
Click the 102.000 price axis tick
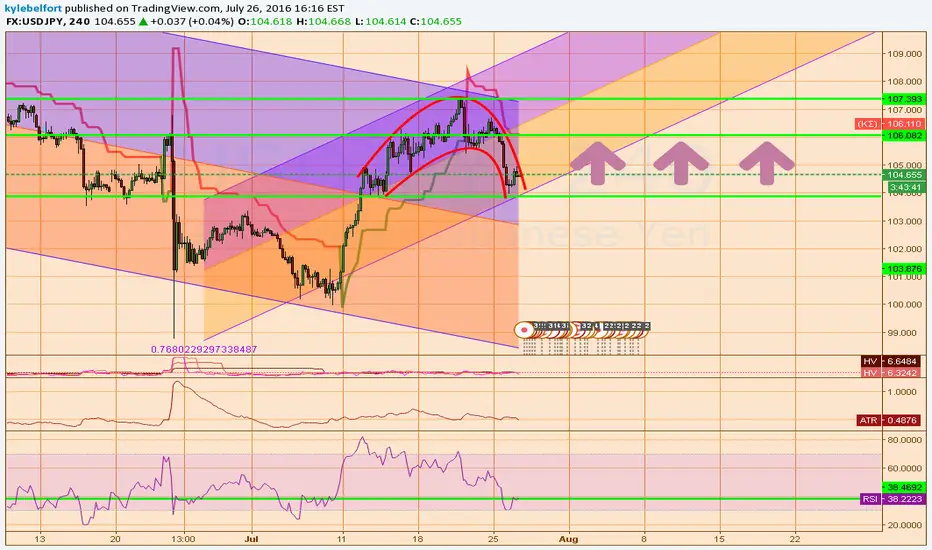905,249
